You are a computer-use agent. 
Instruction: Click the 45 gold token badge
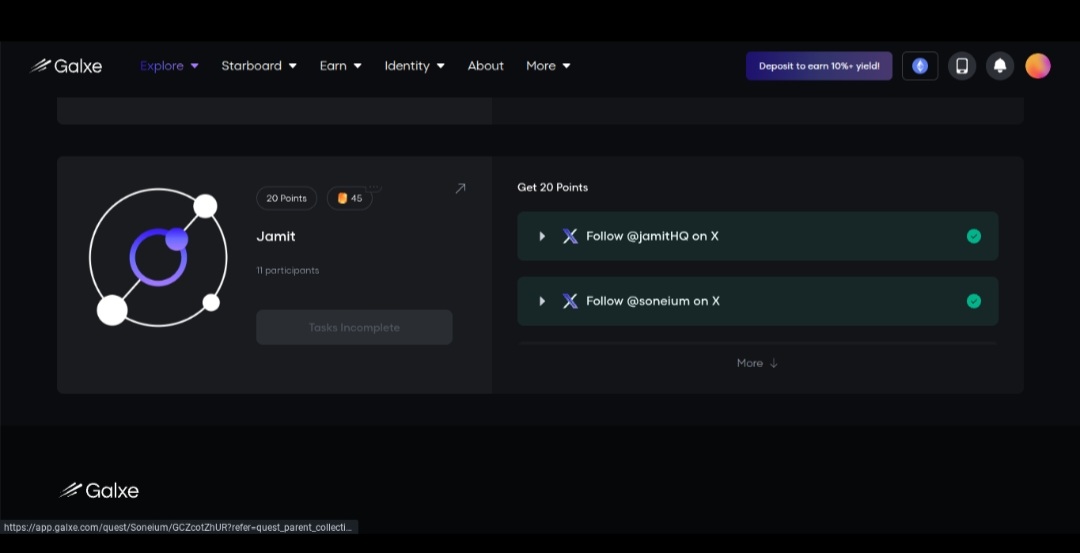pyautogui.click(x=350, y=198)
